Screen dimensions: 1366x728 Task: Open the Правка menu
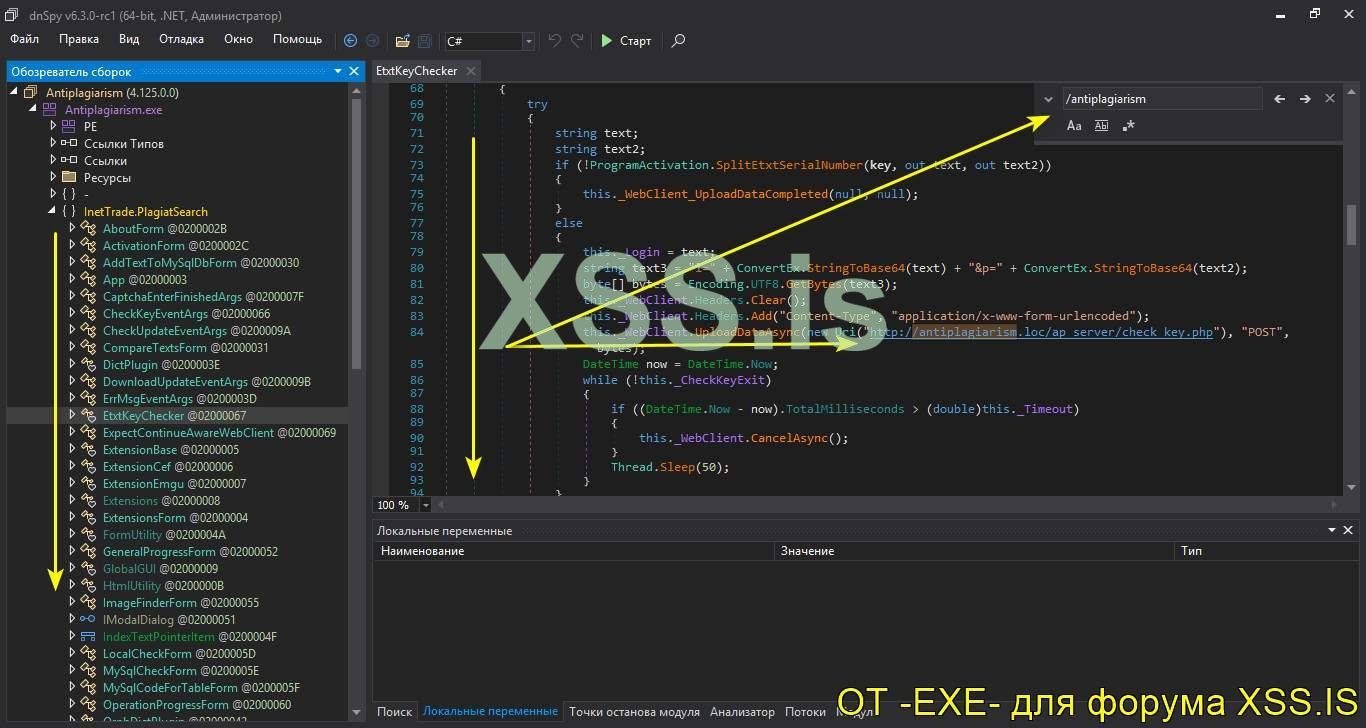point(79,39)
